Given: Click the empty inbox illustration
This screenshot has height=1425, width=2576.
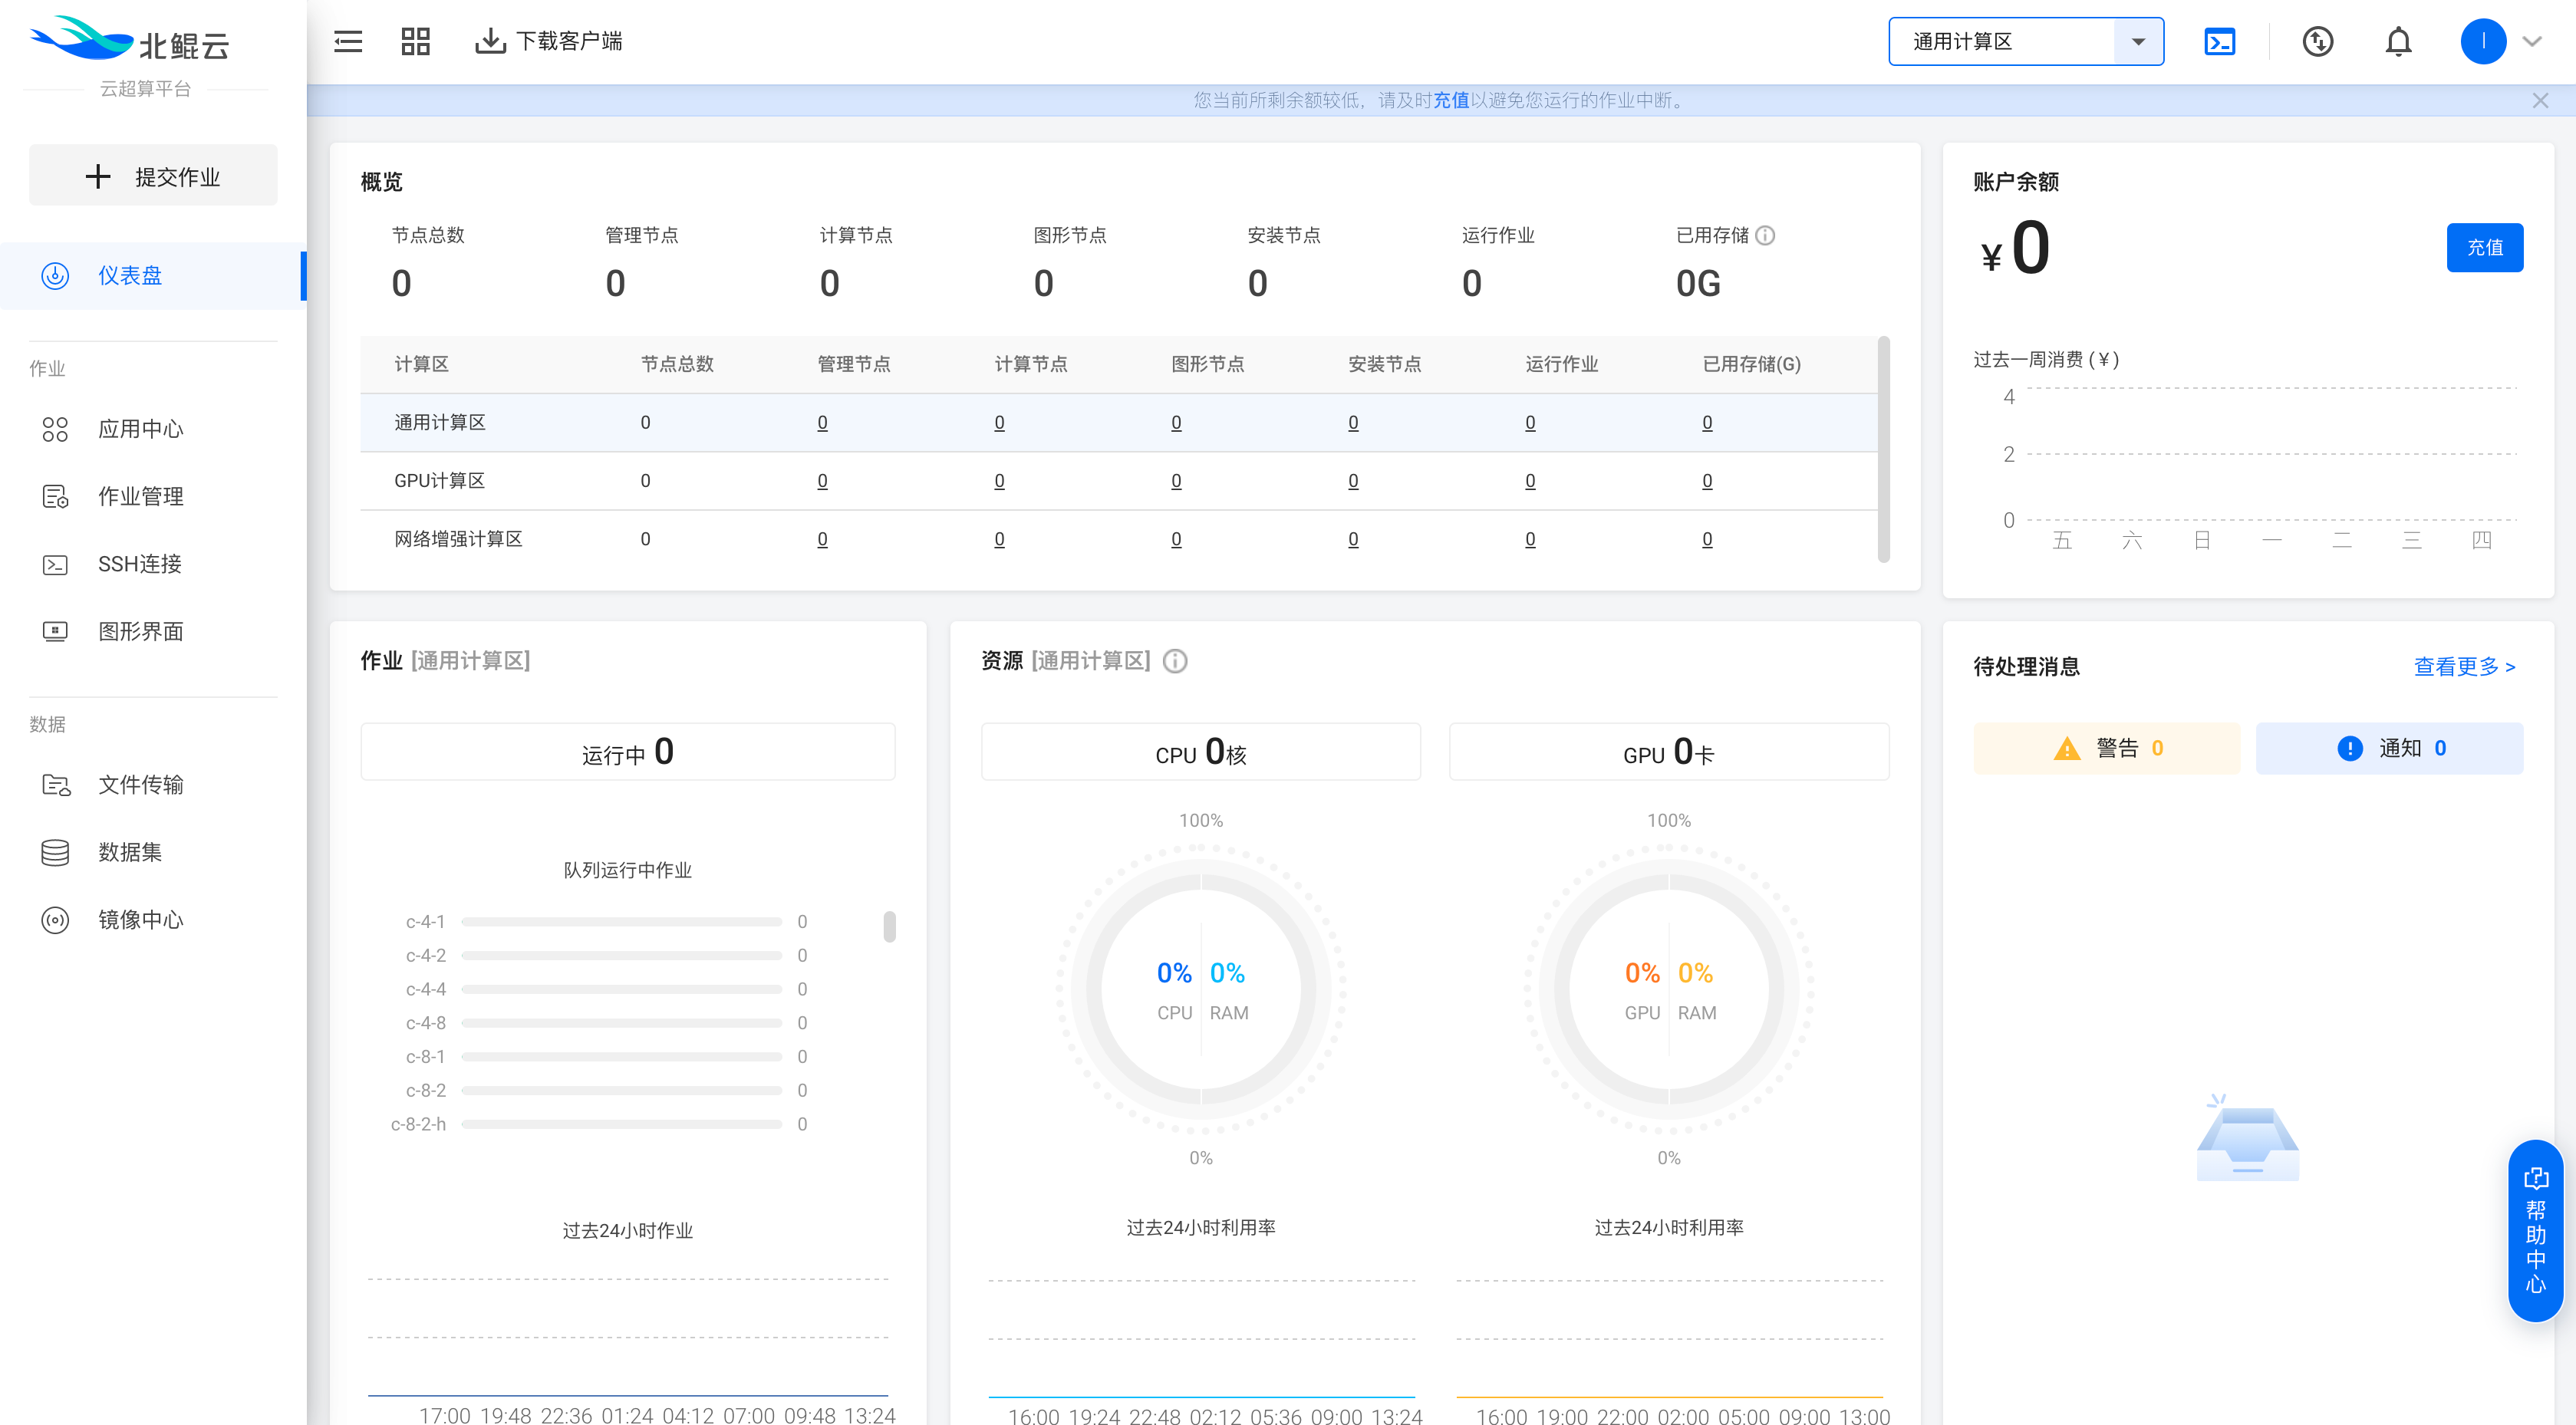Looking at the screenshot, I should (2247, 1138).
